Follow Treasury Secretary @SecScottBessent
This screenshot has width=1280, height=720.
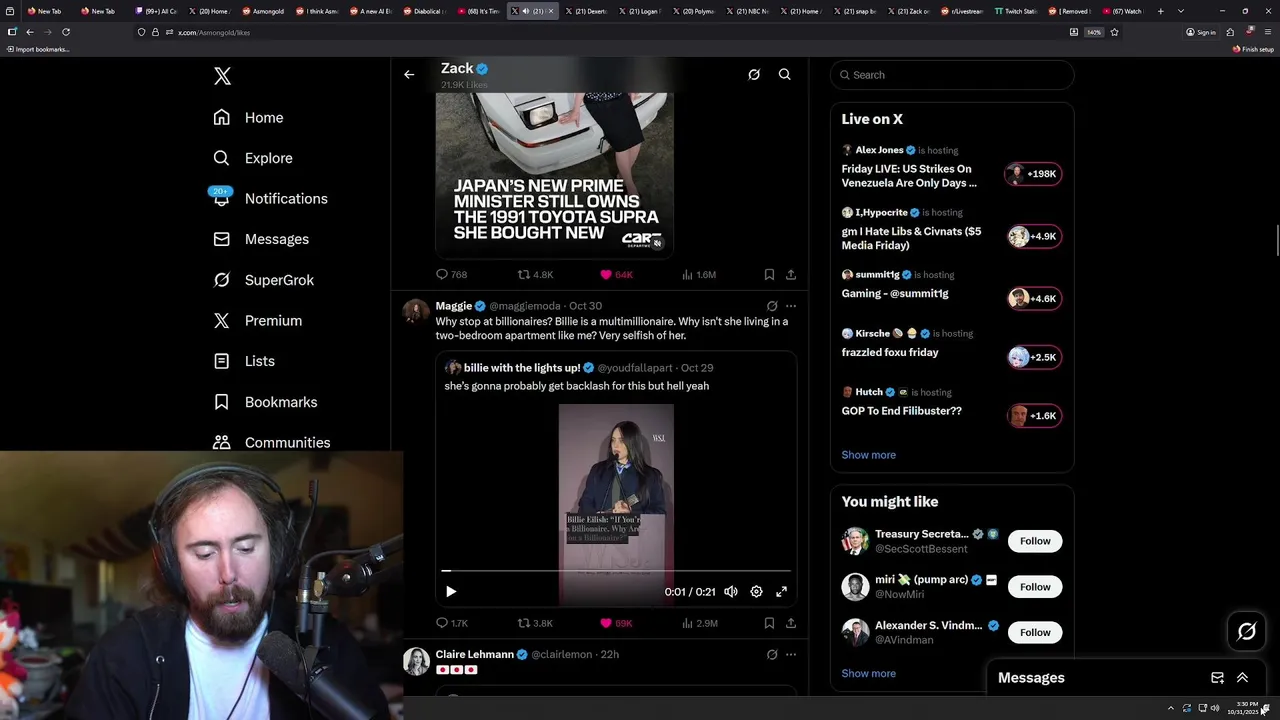click(x=1035, y=541)
